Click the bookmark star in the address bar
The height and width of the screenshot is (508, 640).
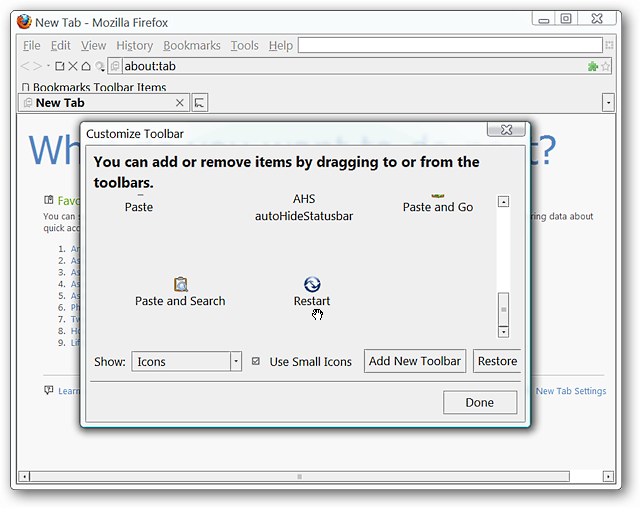(605, 66)
